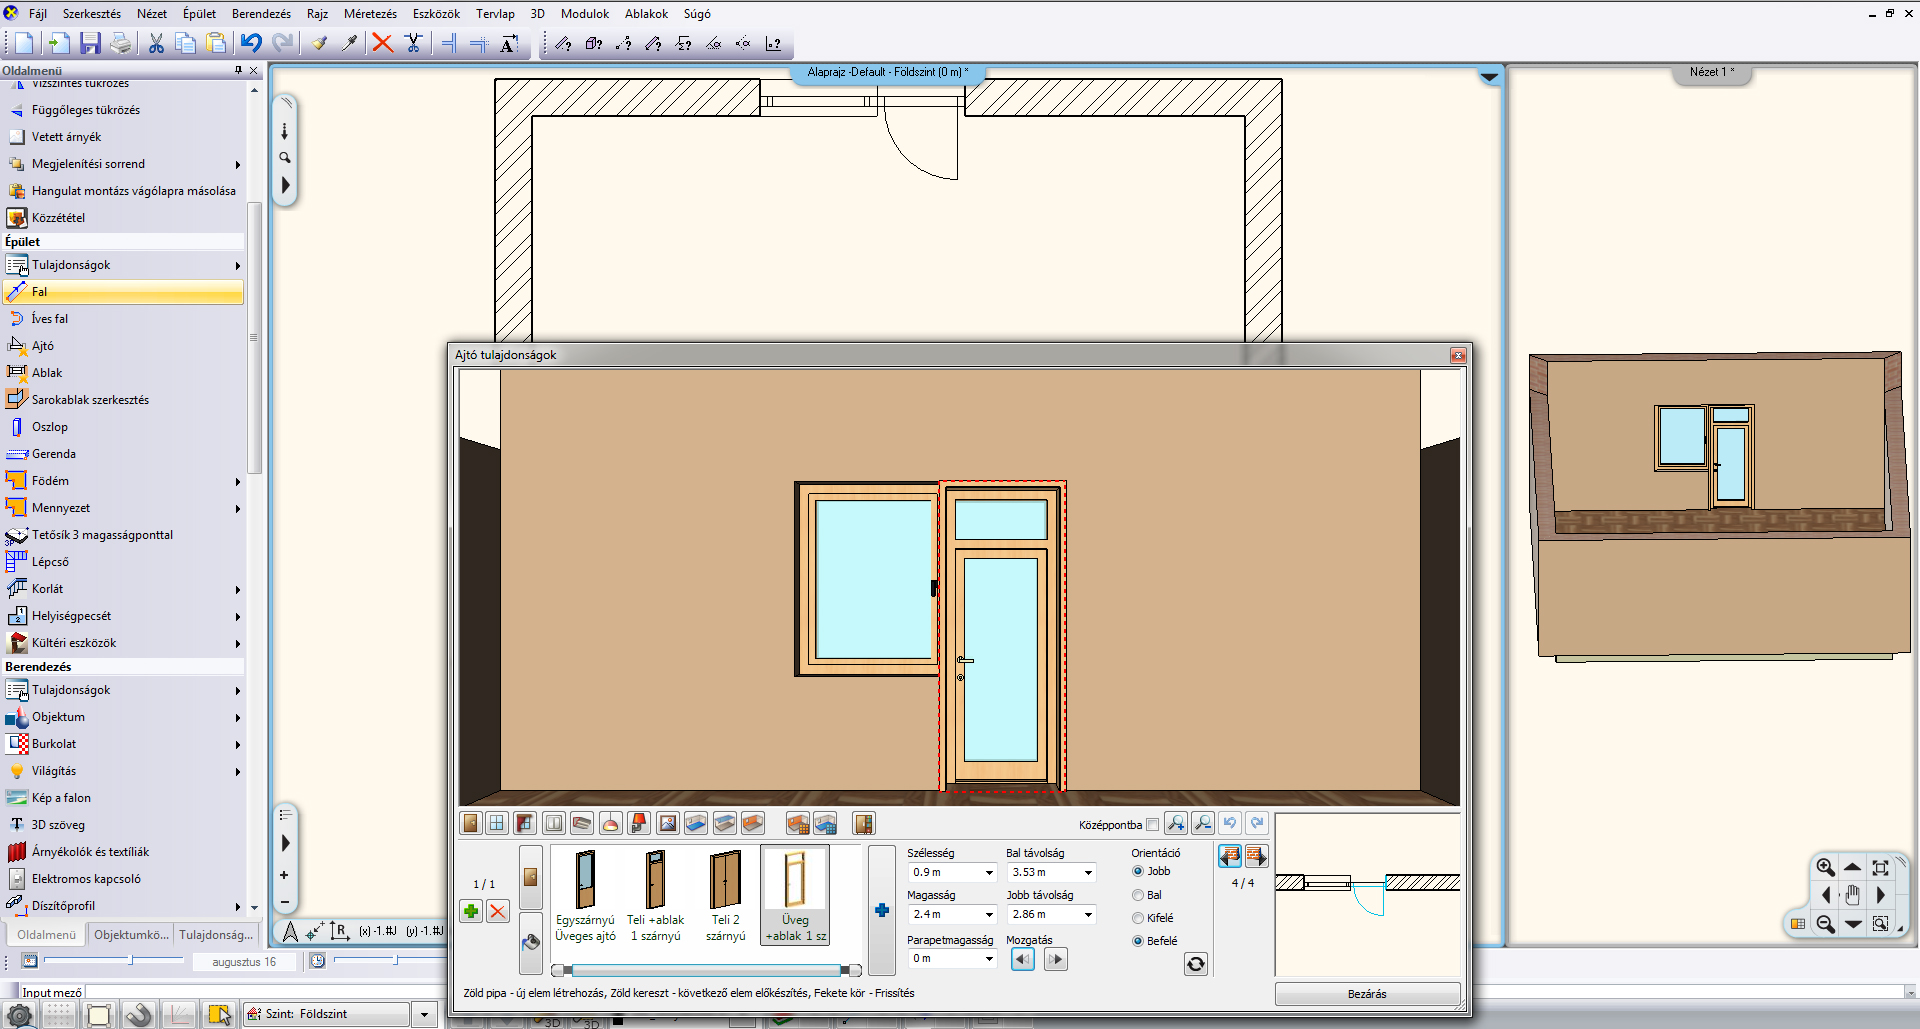The height and width of the screenshot is (1029, 1920).
Task: Open the Szélesség width dropdown
Action: click(989, 873)
